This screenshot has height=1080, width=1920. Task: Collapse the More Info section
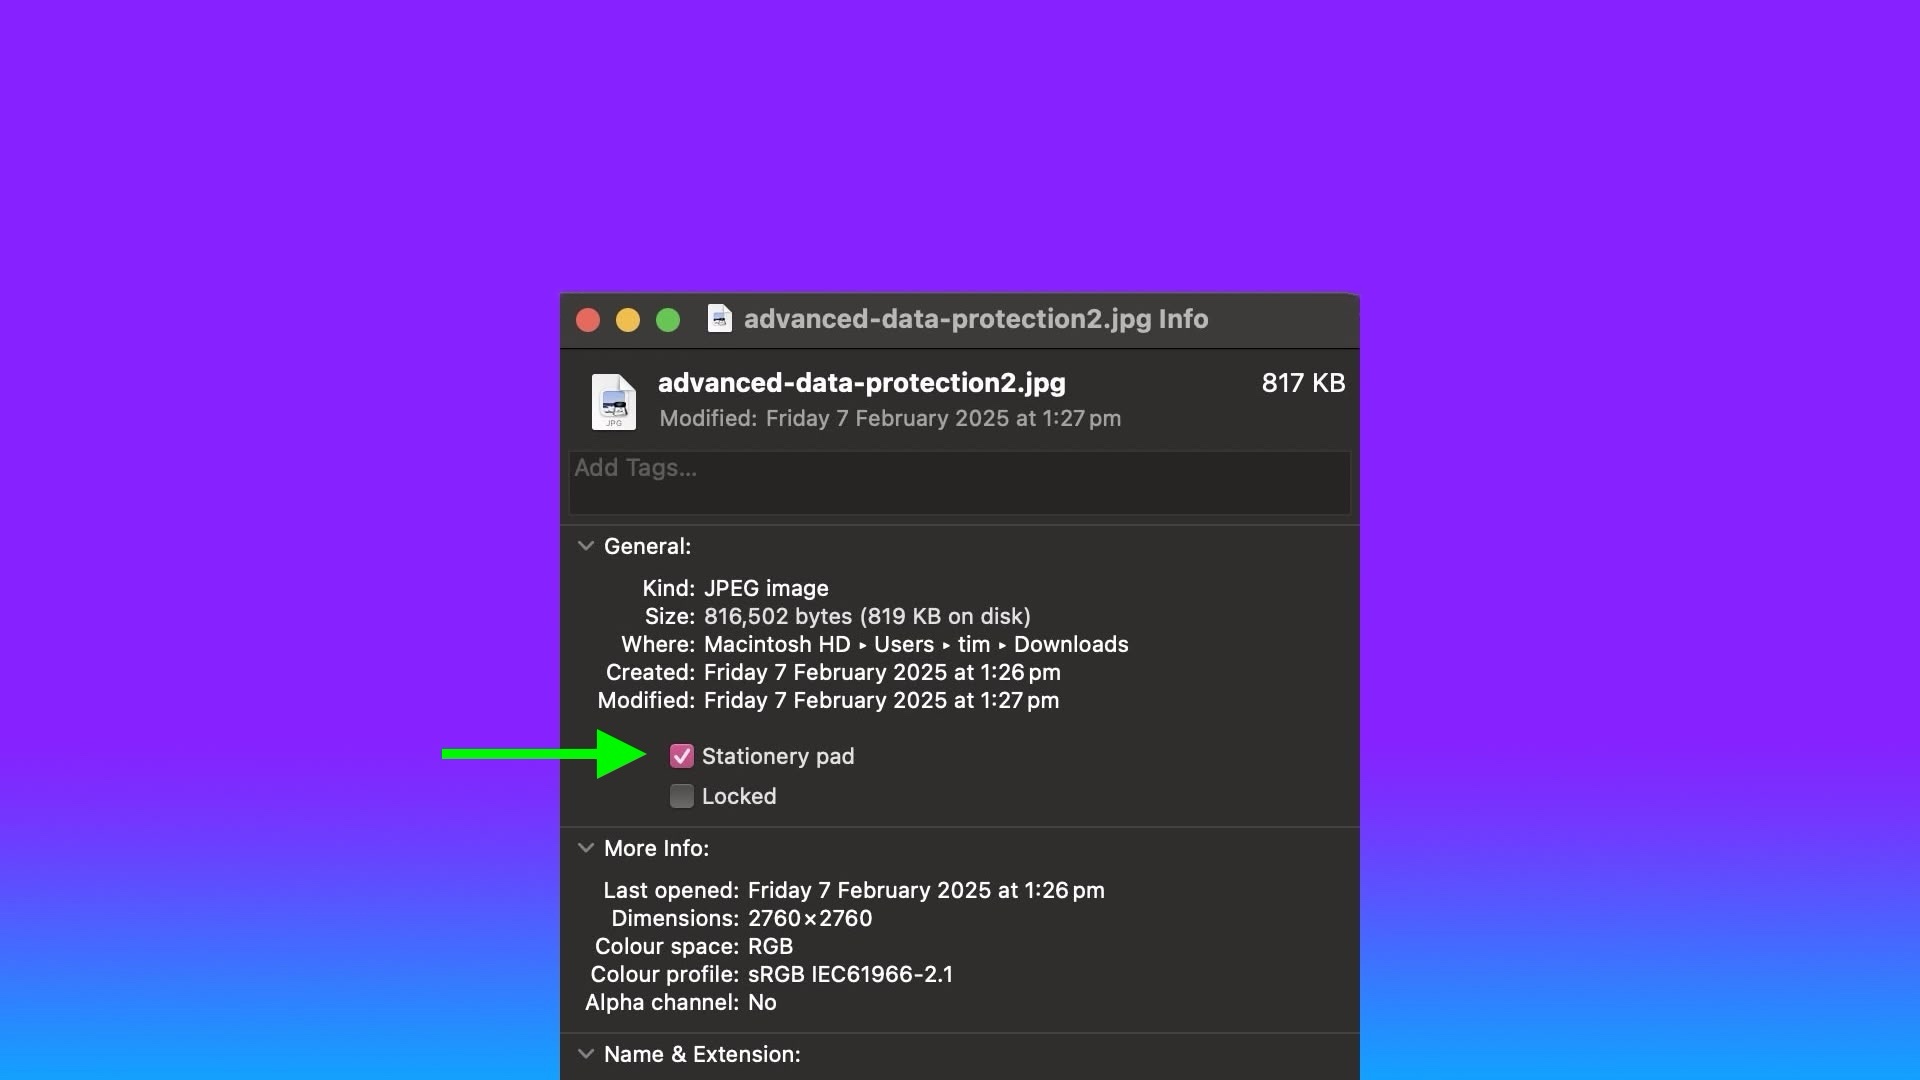point(586,848)
